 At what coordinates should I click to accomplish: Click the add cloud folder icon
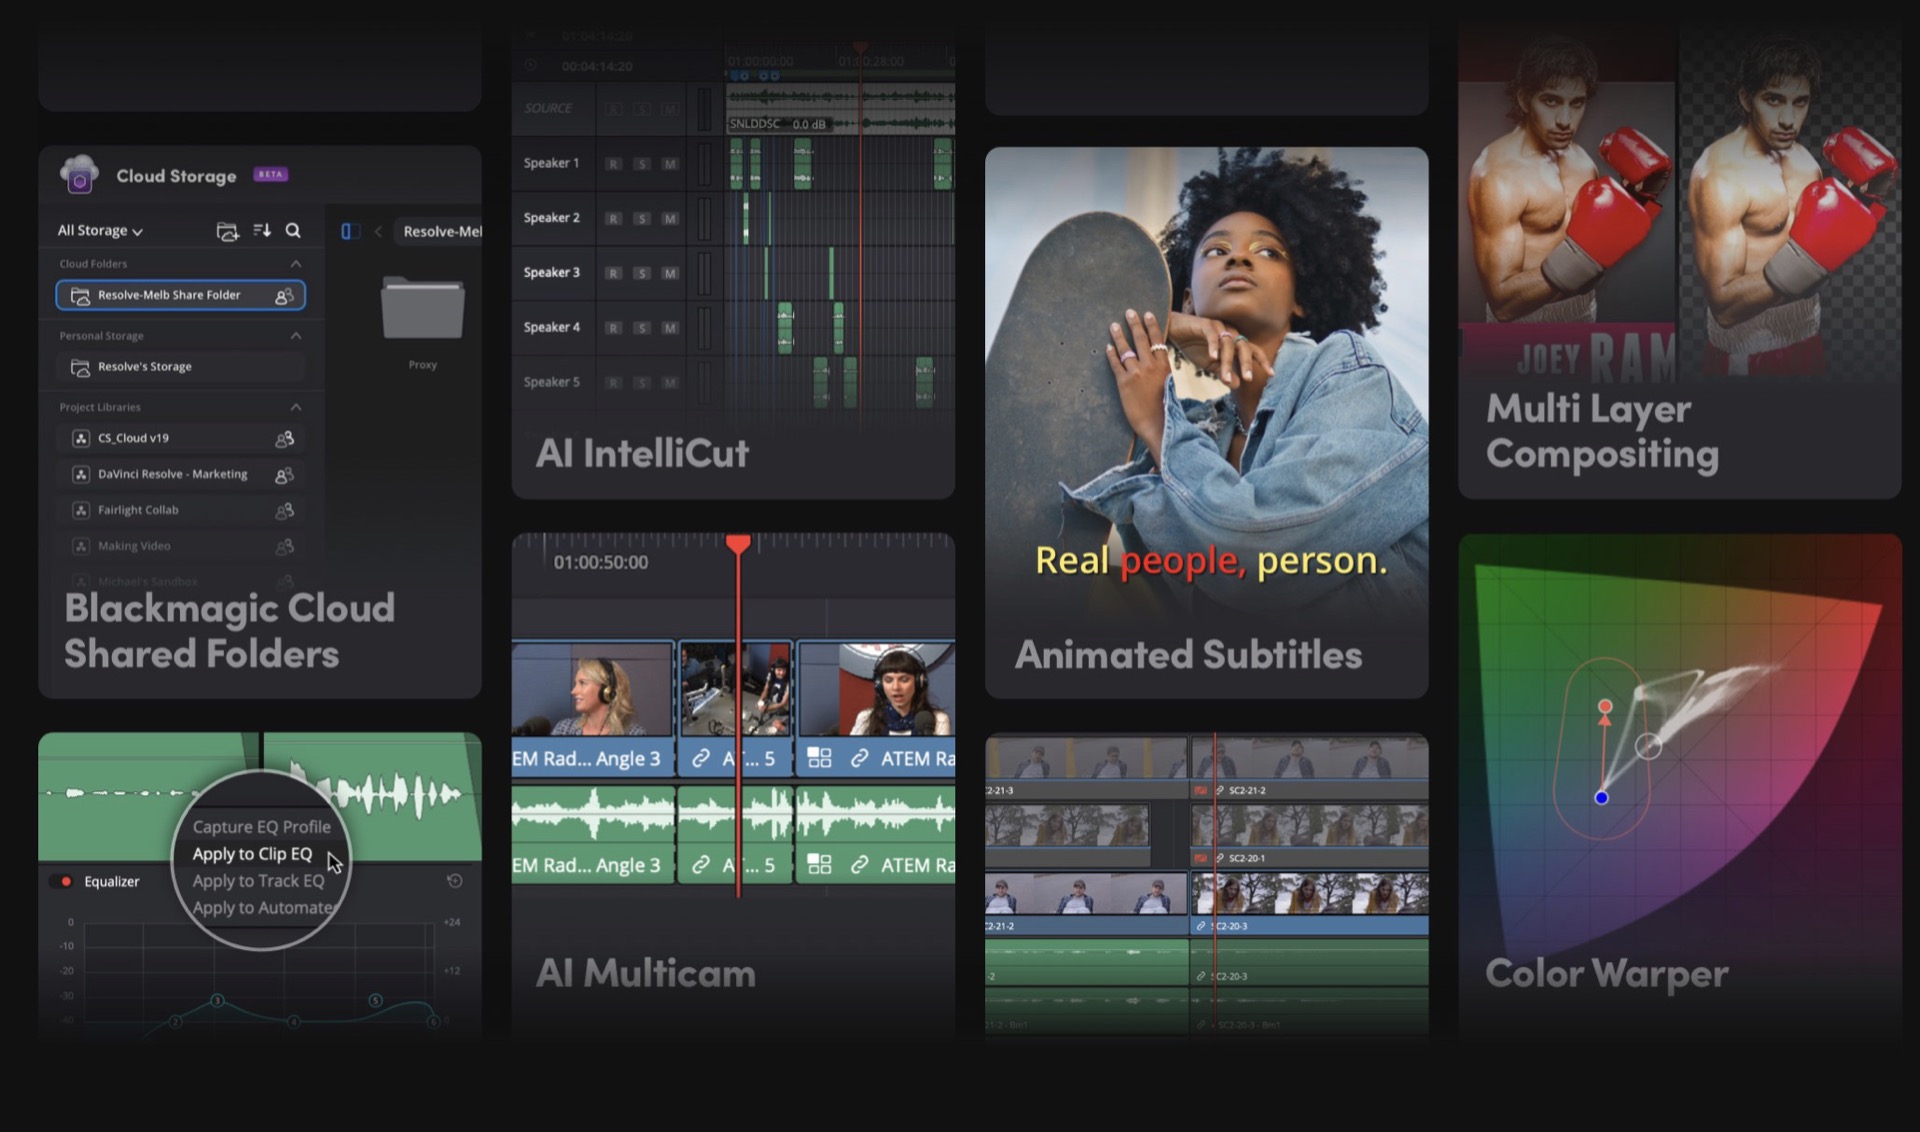click(x=227, y=231)
